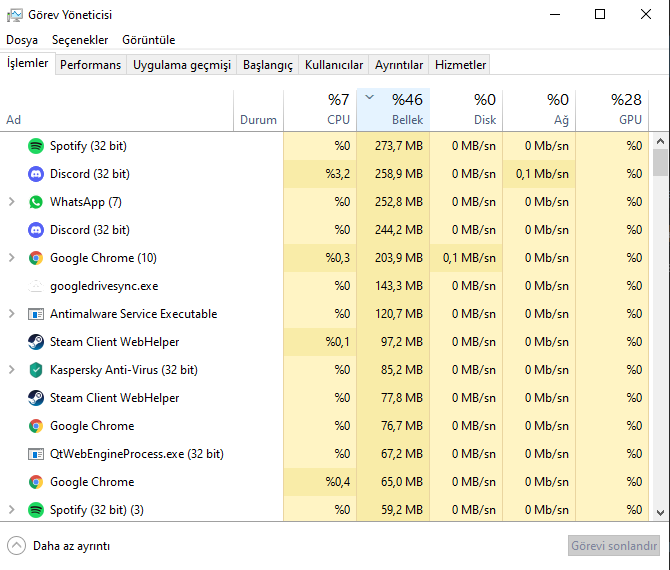The height and width of the screenshot is (570, 670).
Task: Collapse details with Daha az ayrıntı arrow
Action: tap(16, 546)
